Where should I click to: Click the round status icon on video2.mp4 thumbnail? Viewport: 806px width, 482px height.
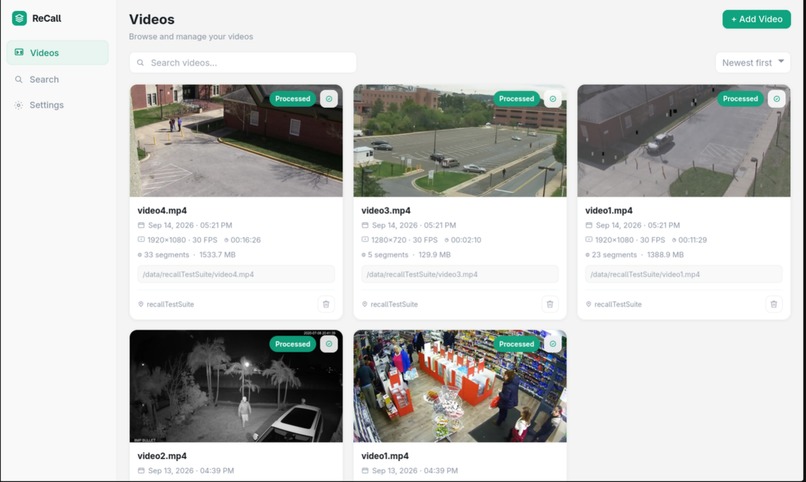[x=329, y=344]
